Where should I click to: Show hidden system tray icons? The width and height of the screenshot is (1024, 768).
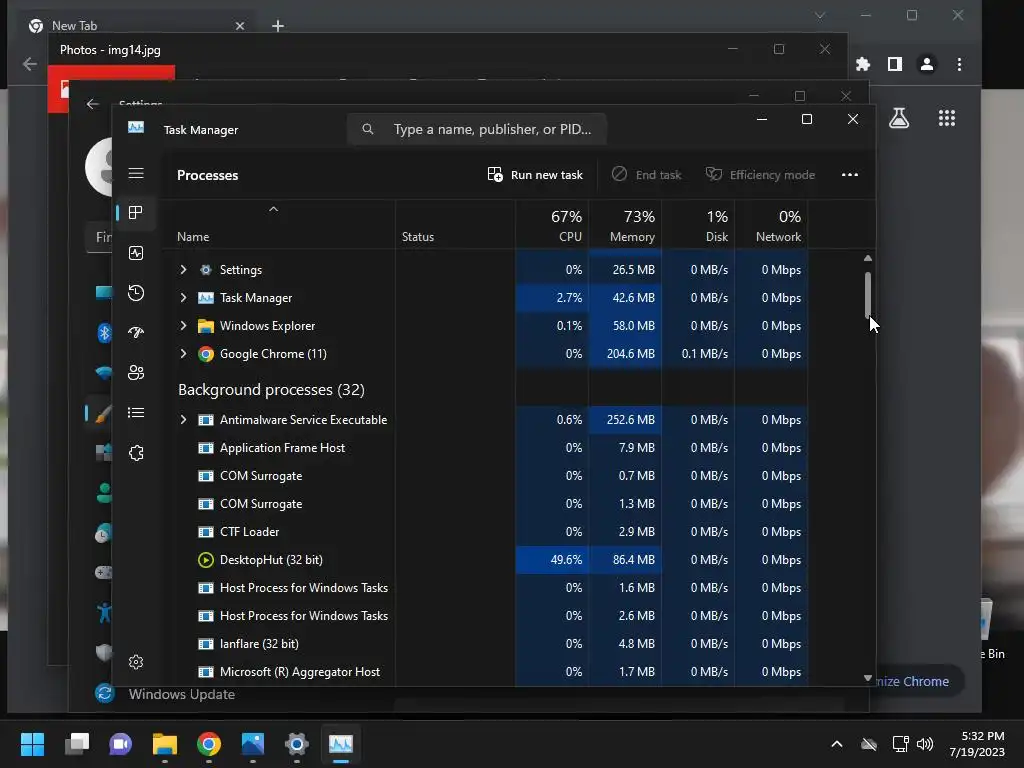point(837,744)
